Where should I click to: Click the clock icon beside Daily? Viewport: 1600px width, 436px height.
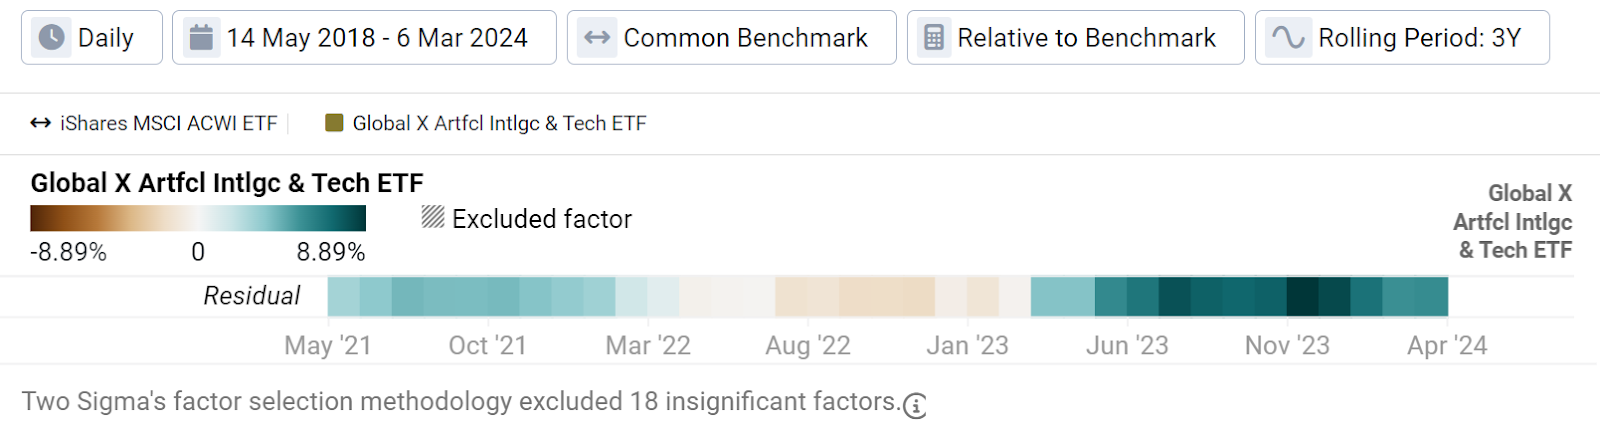point(51,38)
